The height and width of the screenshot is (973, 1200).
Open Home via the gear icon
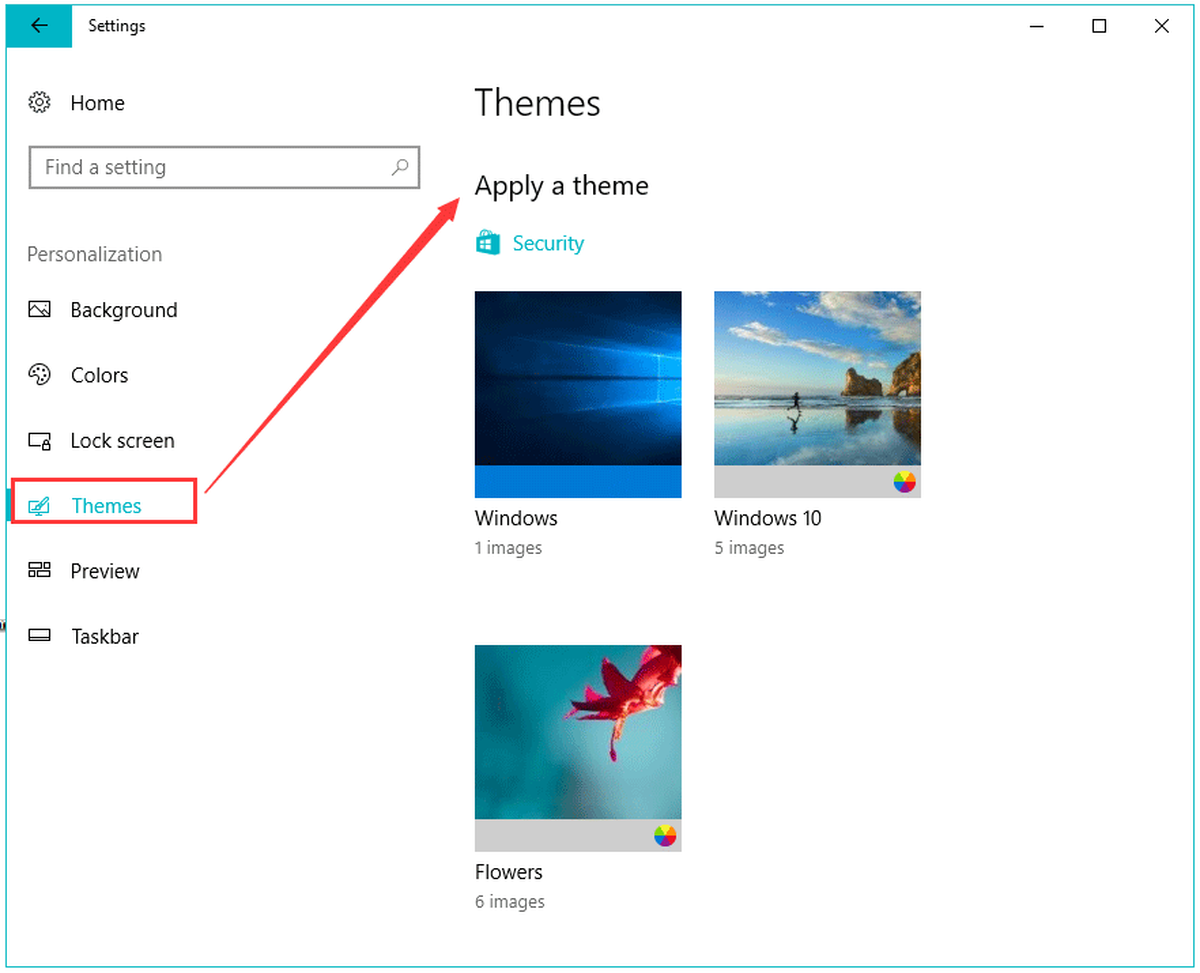tap(39, 103)
